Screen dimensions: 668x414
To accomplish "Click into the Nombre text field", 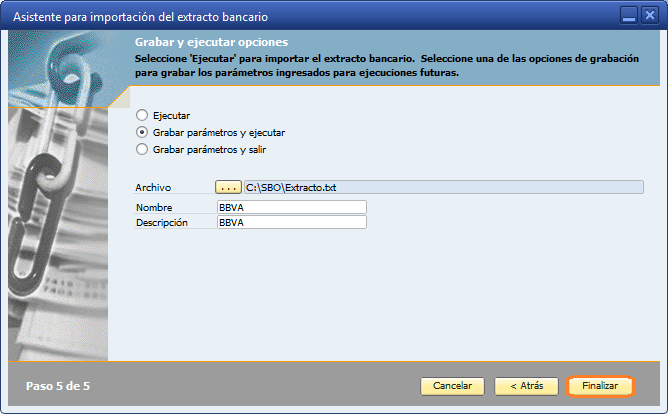I will point(291,207).
